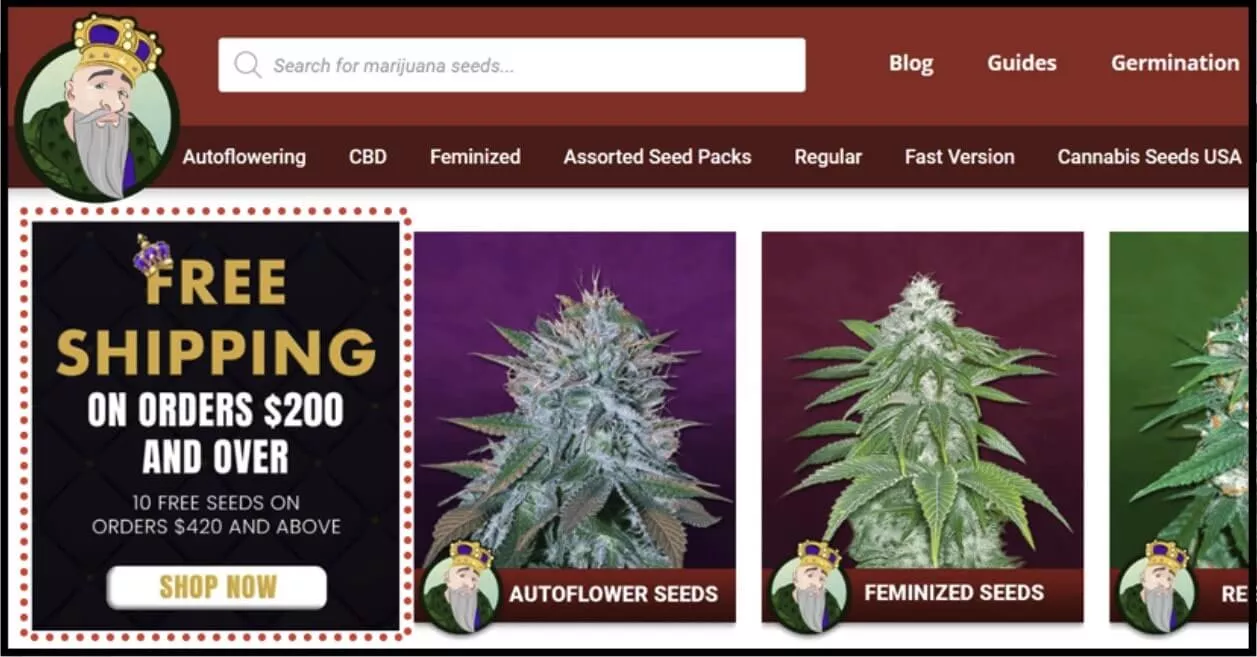Click the purple crown icon above Free Shipping
Screen dimensions: 1257x657
(153, 255)
